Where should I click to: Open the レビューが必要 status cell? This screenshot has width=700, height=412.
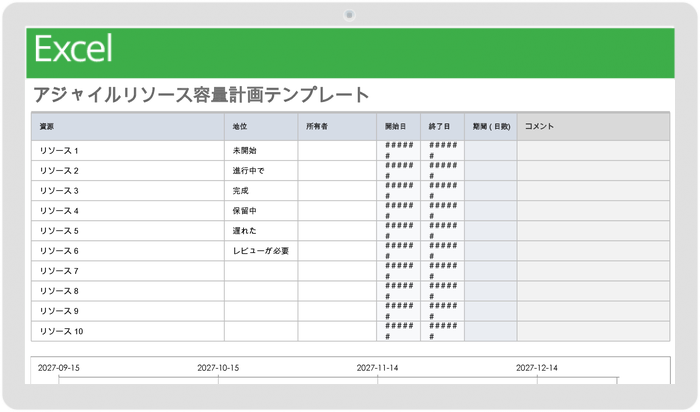pyautogui.click(x=260, y=251)
